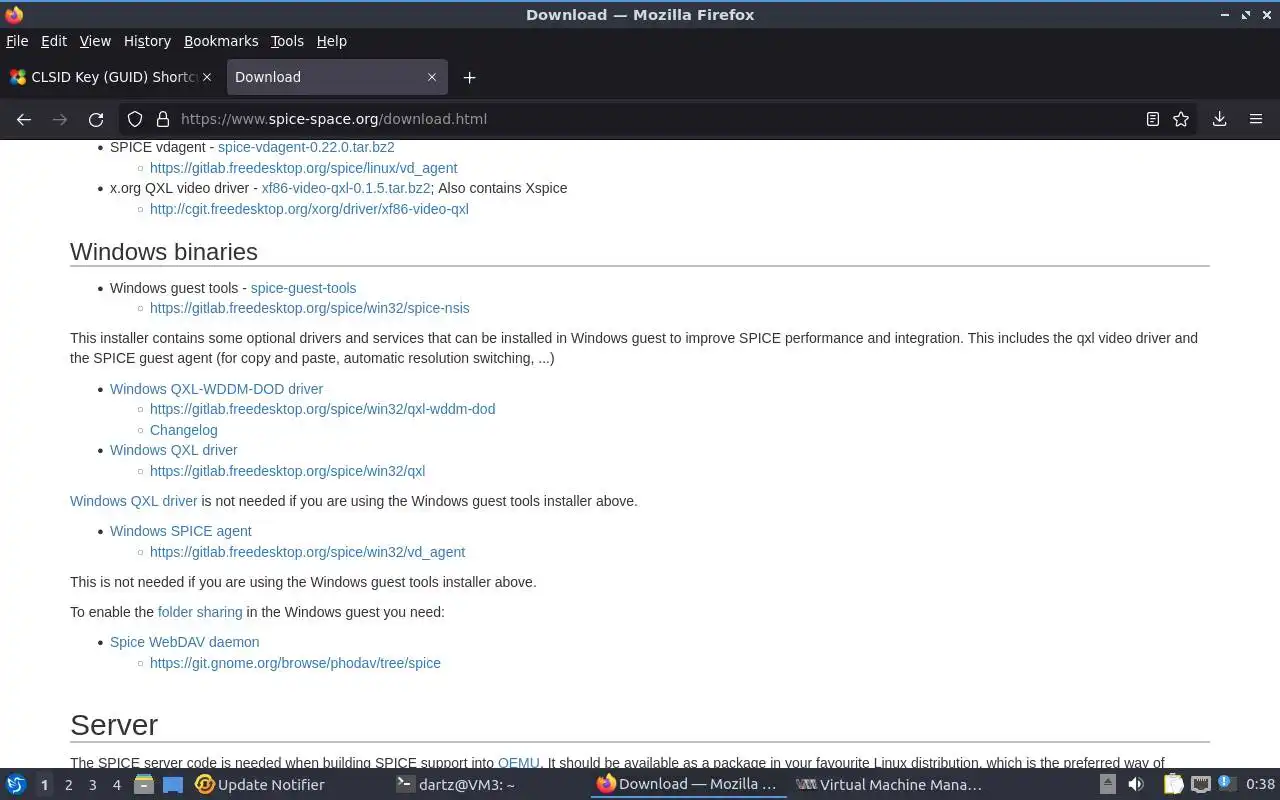Open the History menu
Viewport: 1280px width, 800px height.
click(147, 41)
